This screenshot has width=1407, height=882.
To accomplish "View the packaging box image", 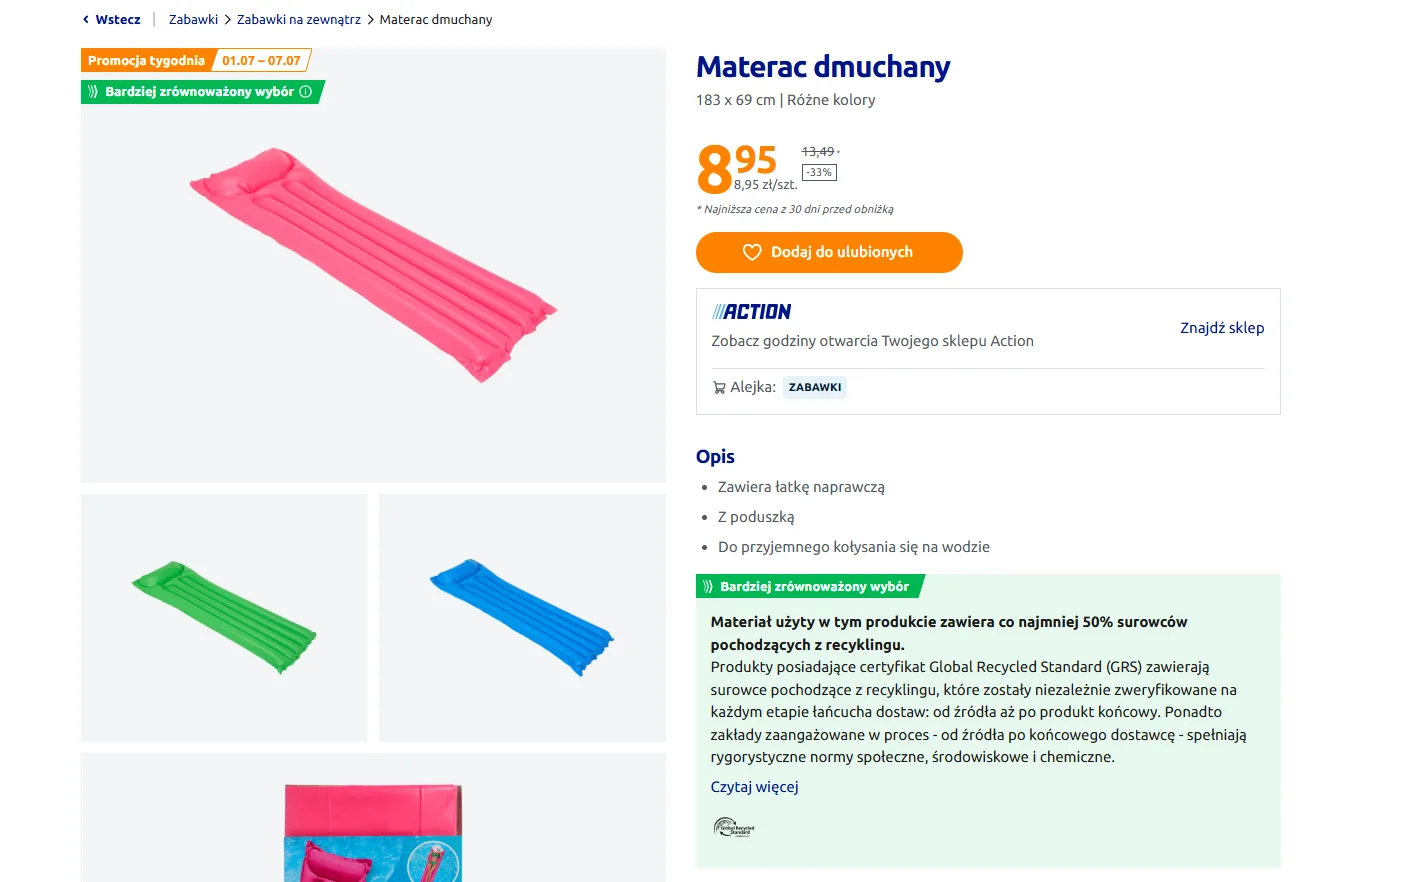I will [x=373, y=818].
